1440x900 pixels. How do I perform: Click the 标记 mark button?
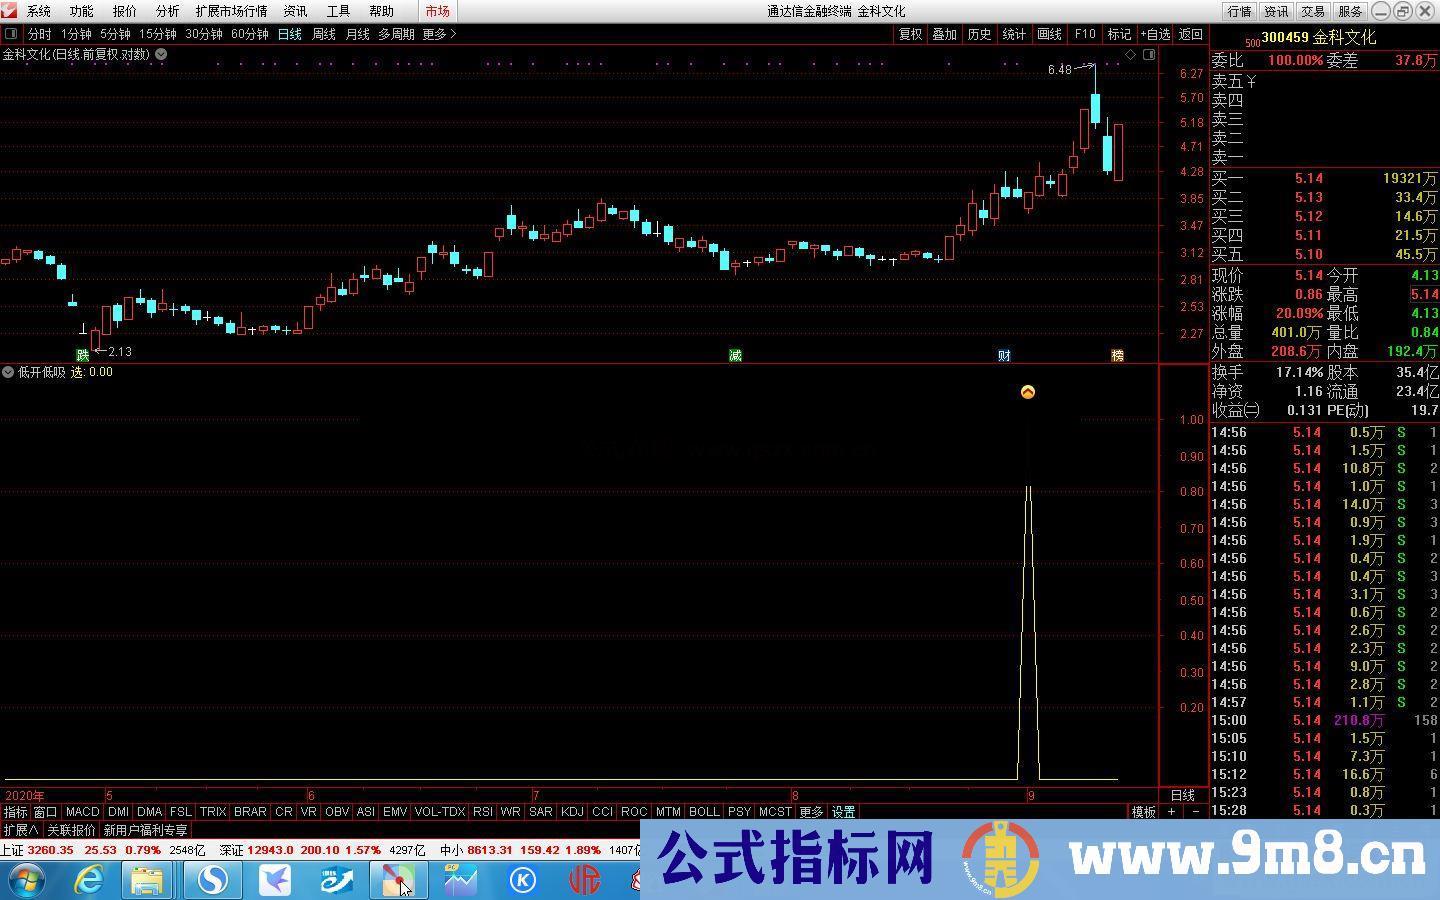point(1119,34)
